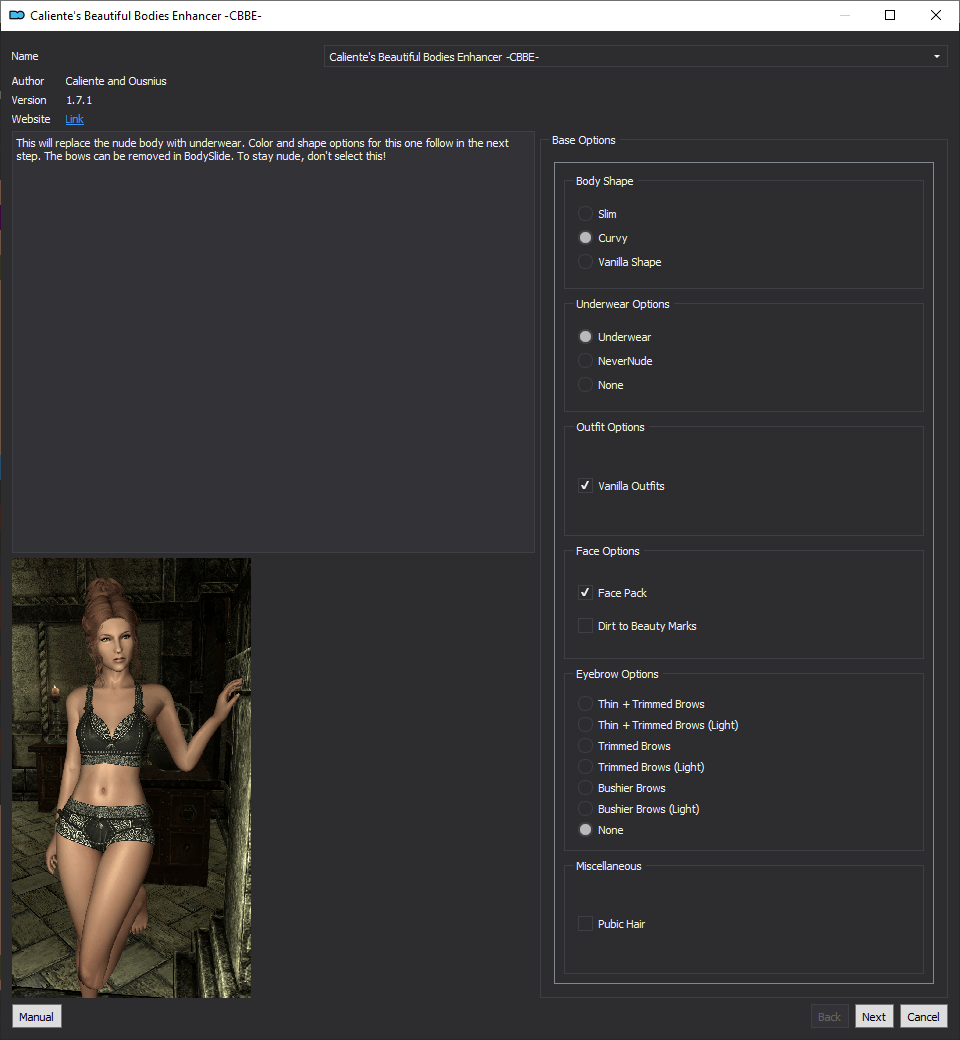Select the Slim body shape
Viewport: 960px width, 1040px height.
point(597,214)
